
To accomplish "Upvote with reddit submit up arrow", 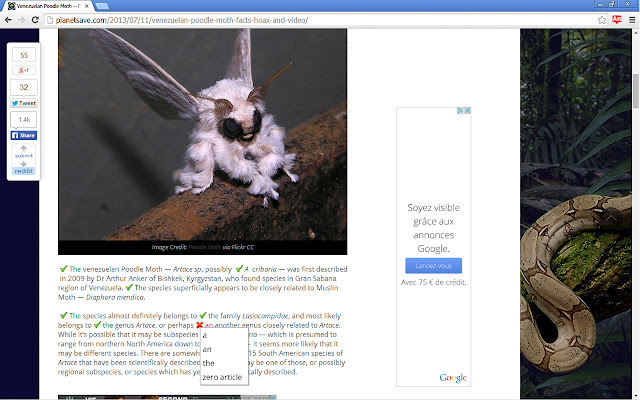I will pyautogui.click(x=24, y=149).
